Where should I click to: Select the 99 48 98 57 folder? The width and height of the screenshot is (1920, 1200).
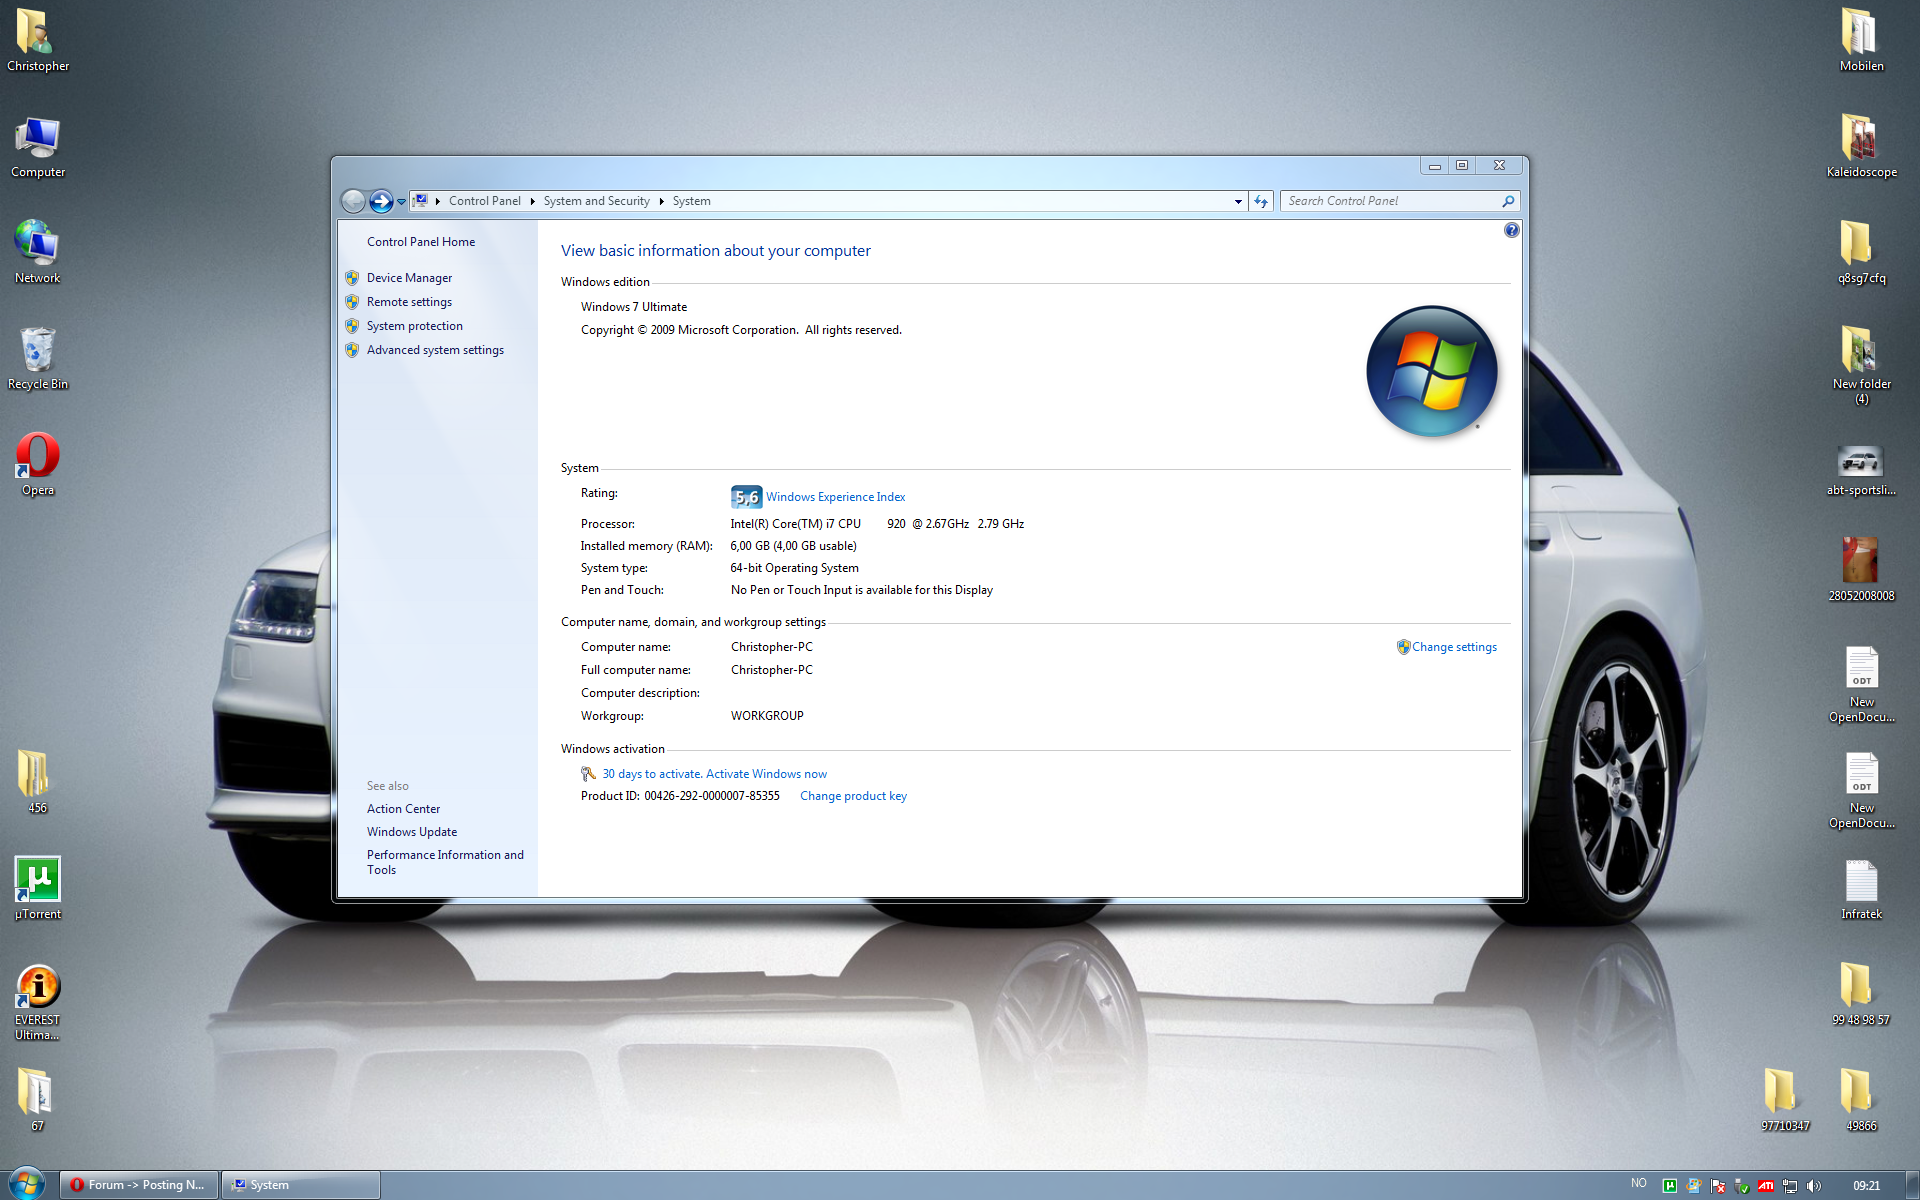click(x=1861, y=994)
